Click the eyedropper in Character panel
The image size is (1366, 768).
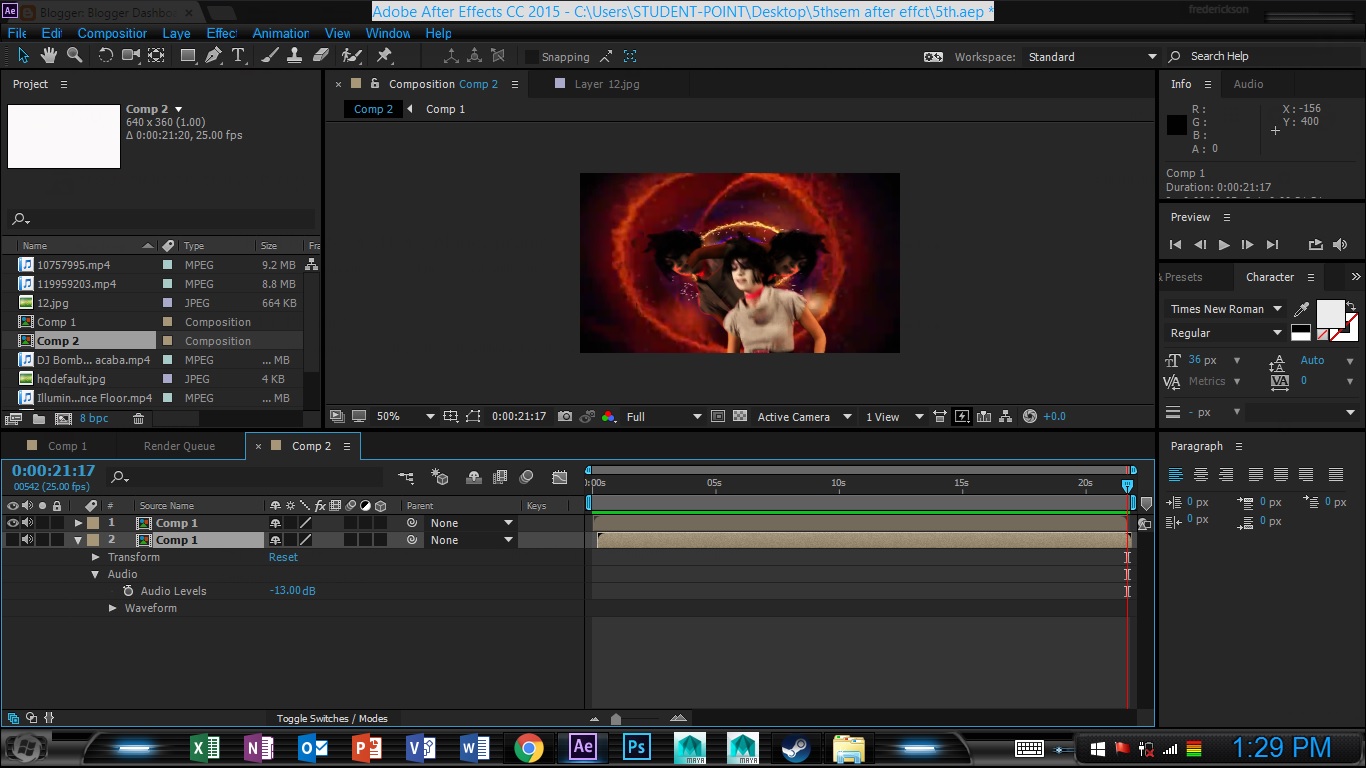(x=1301, y=309)
